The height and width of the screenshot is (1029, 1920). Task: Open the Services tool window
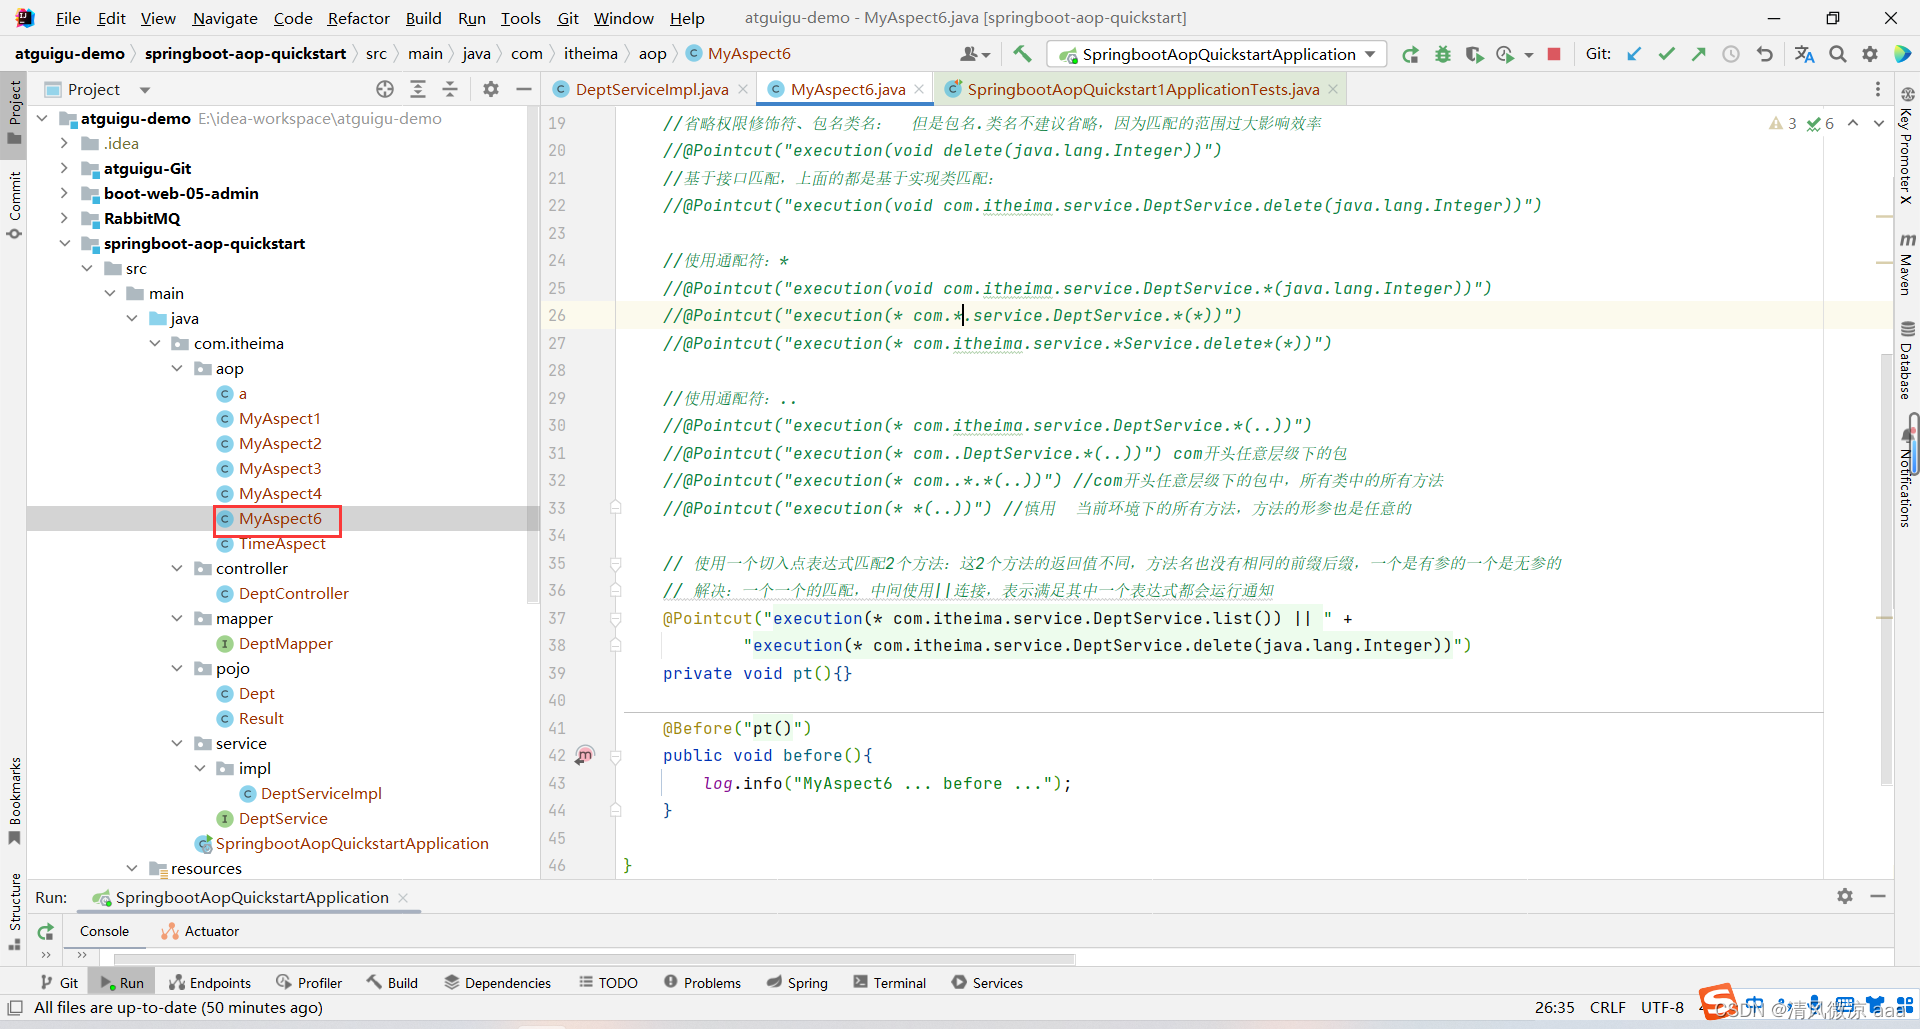(987, 983)
